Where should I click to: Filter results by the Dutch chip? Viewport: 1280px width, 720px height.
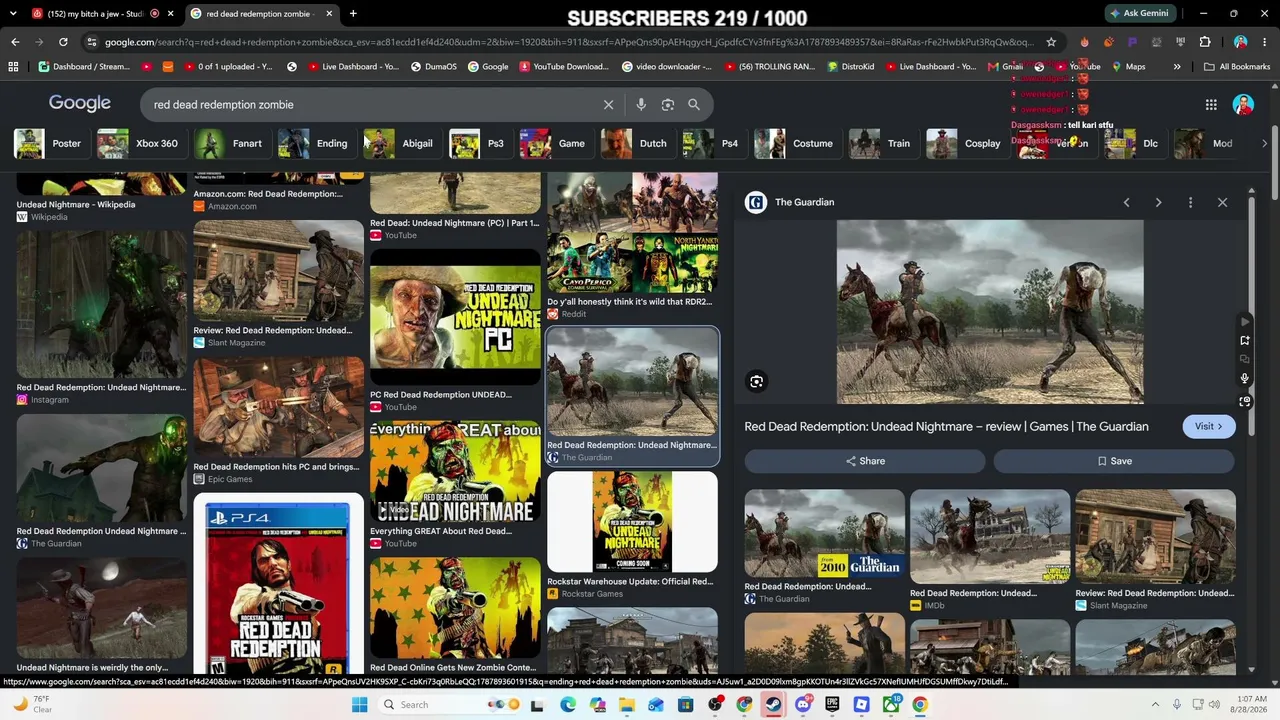click(x=638, y=143)
